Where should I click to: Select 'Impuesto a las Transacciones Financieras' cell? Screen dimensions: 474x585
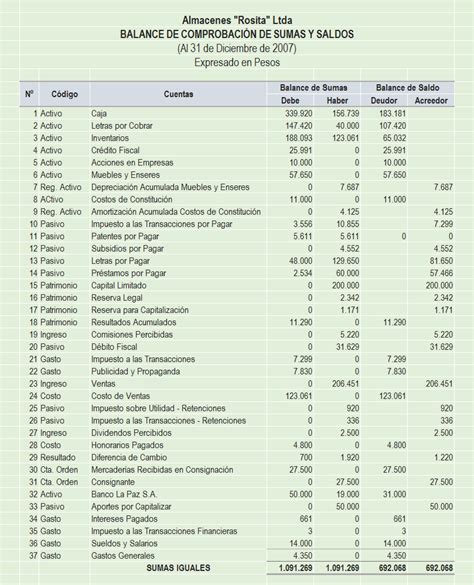[164, 532]
